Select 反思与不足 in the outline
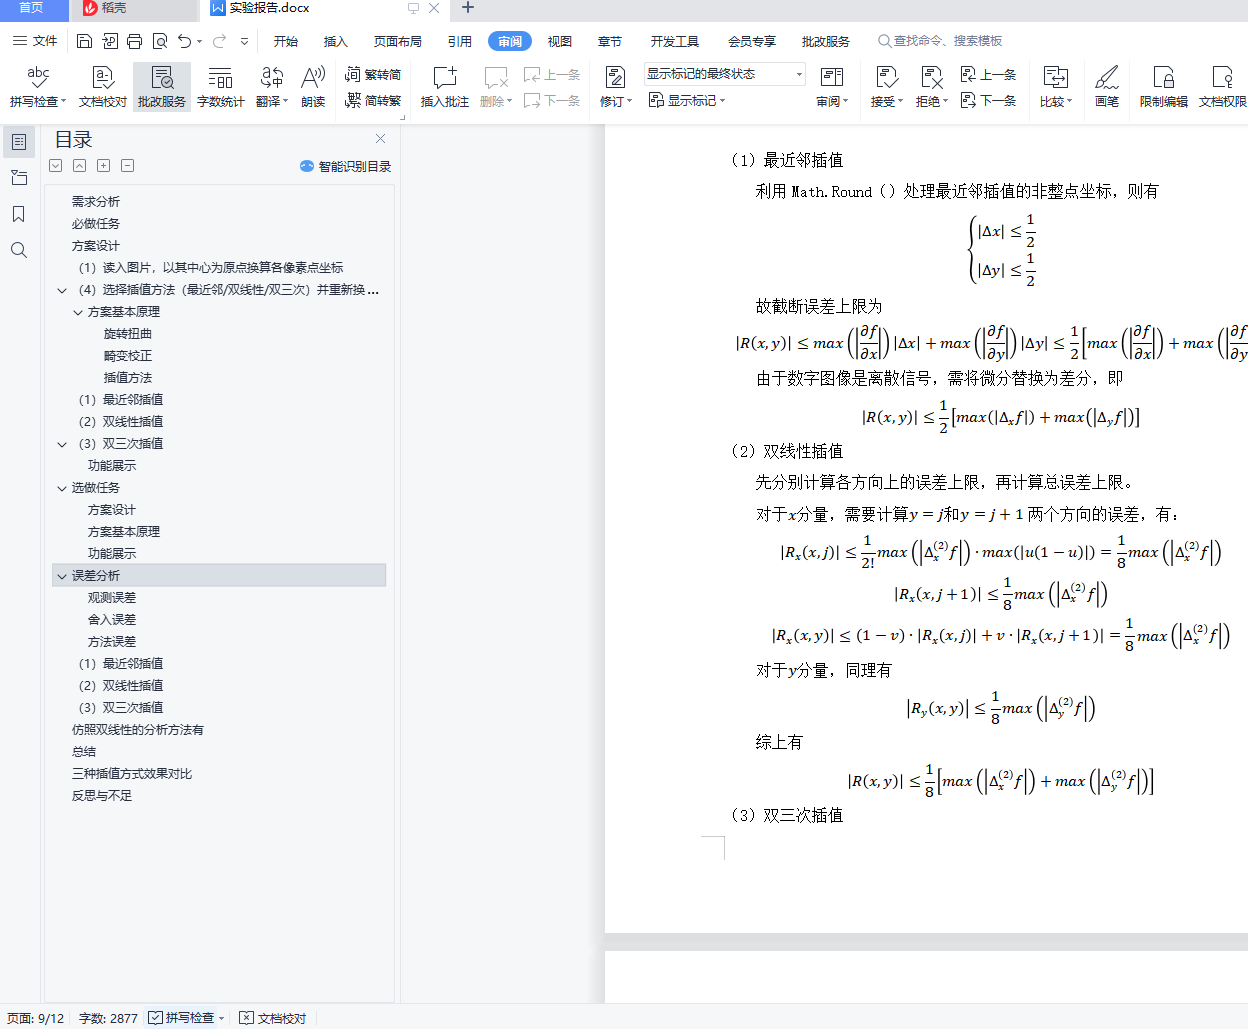Viewport: 1248px width, 1029px height. pyautogui.click(x=102, y=796)
